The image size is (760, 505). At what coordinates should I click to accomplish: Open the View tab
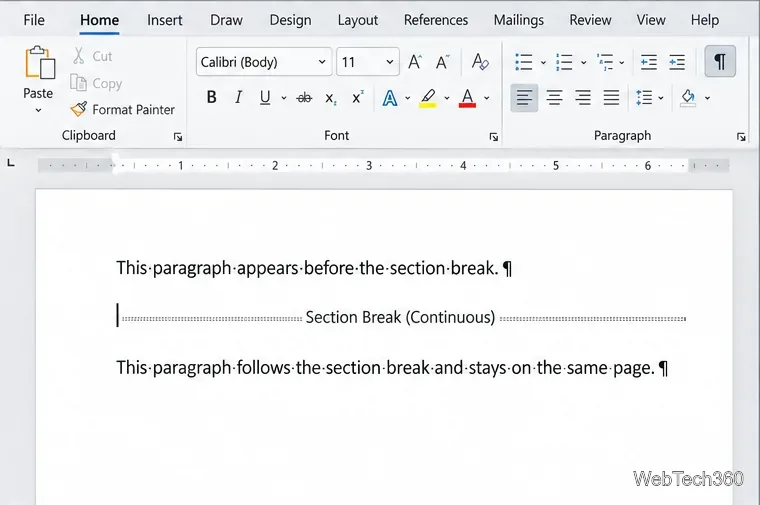click(x=651, y=20)
